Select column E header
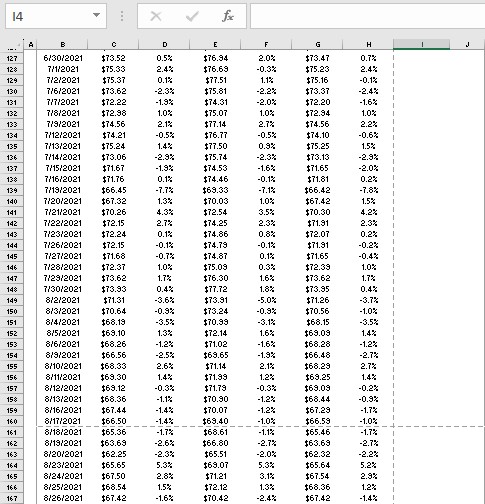 pyautogui.click(x=215, y=44)
